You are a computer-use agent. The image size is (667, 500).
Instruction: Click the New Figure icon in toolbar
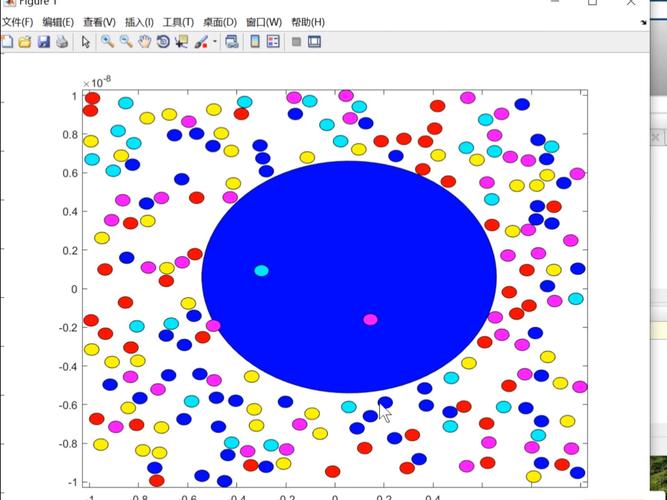7,42
